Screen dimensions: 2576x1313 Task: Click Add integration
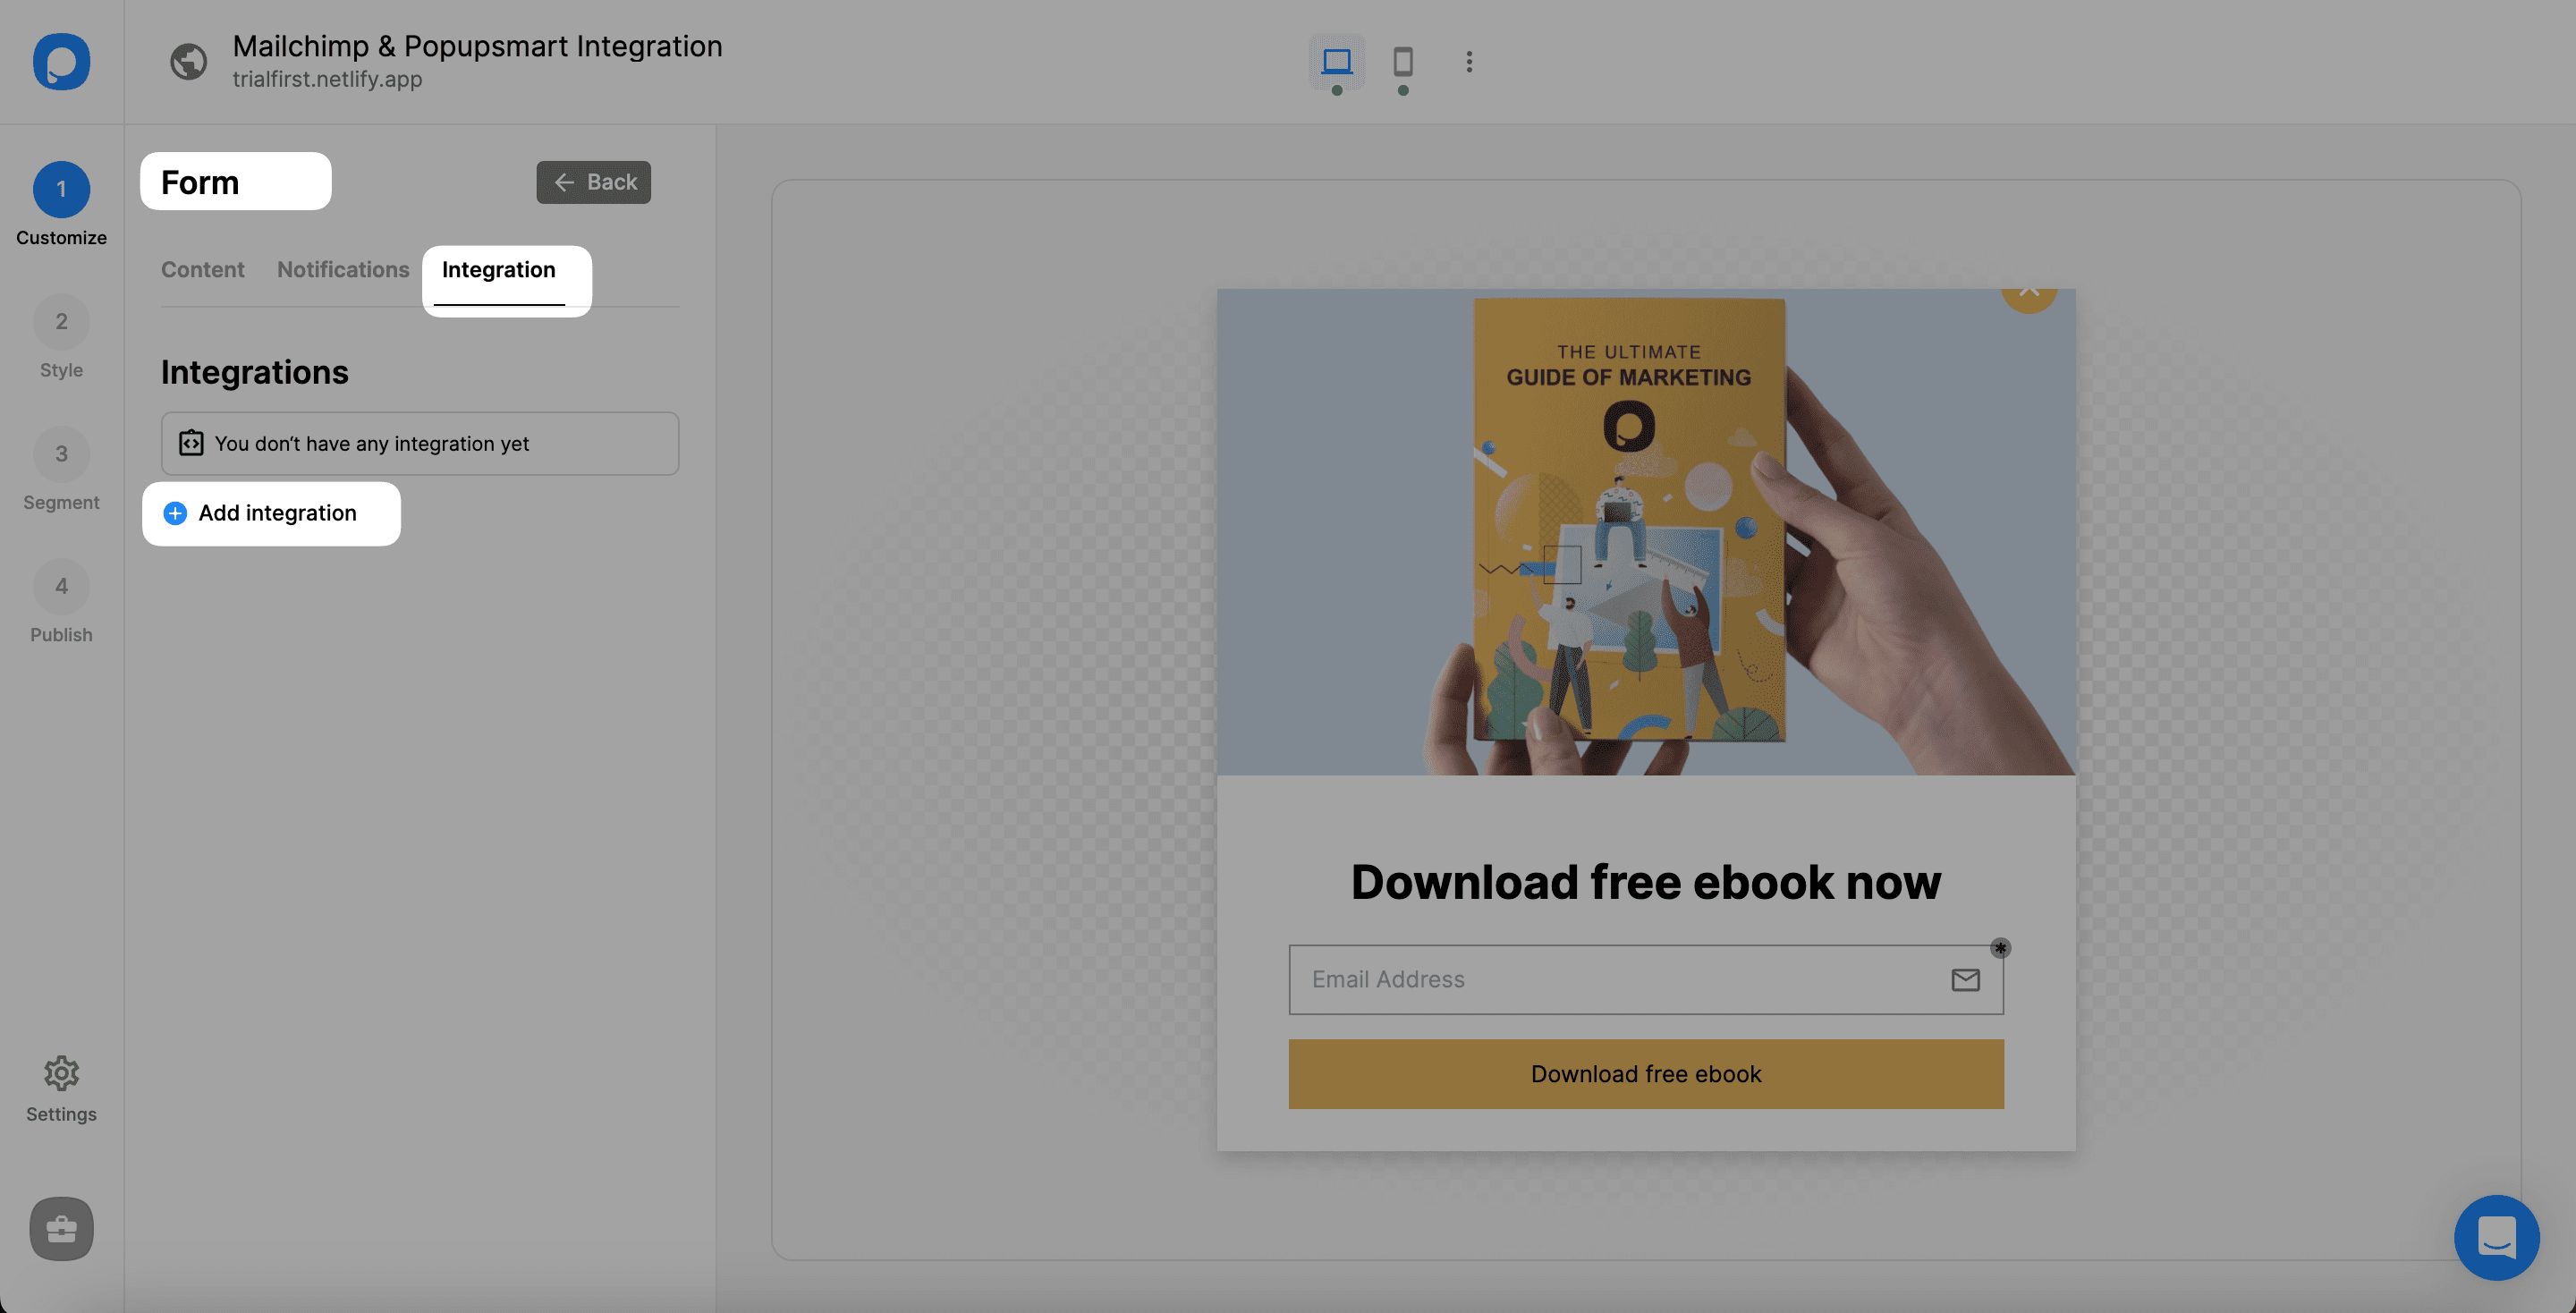click(271, 513)
